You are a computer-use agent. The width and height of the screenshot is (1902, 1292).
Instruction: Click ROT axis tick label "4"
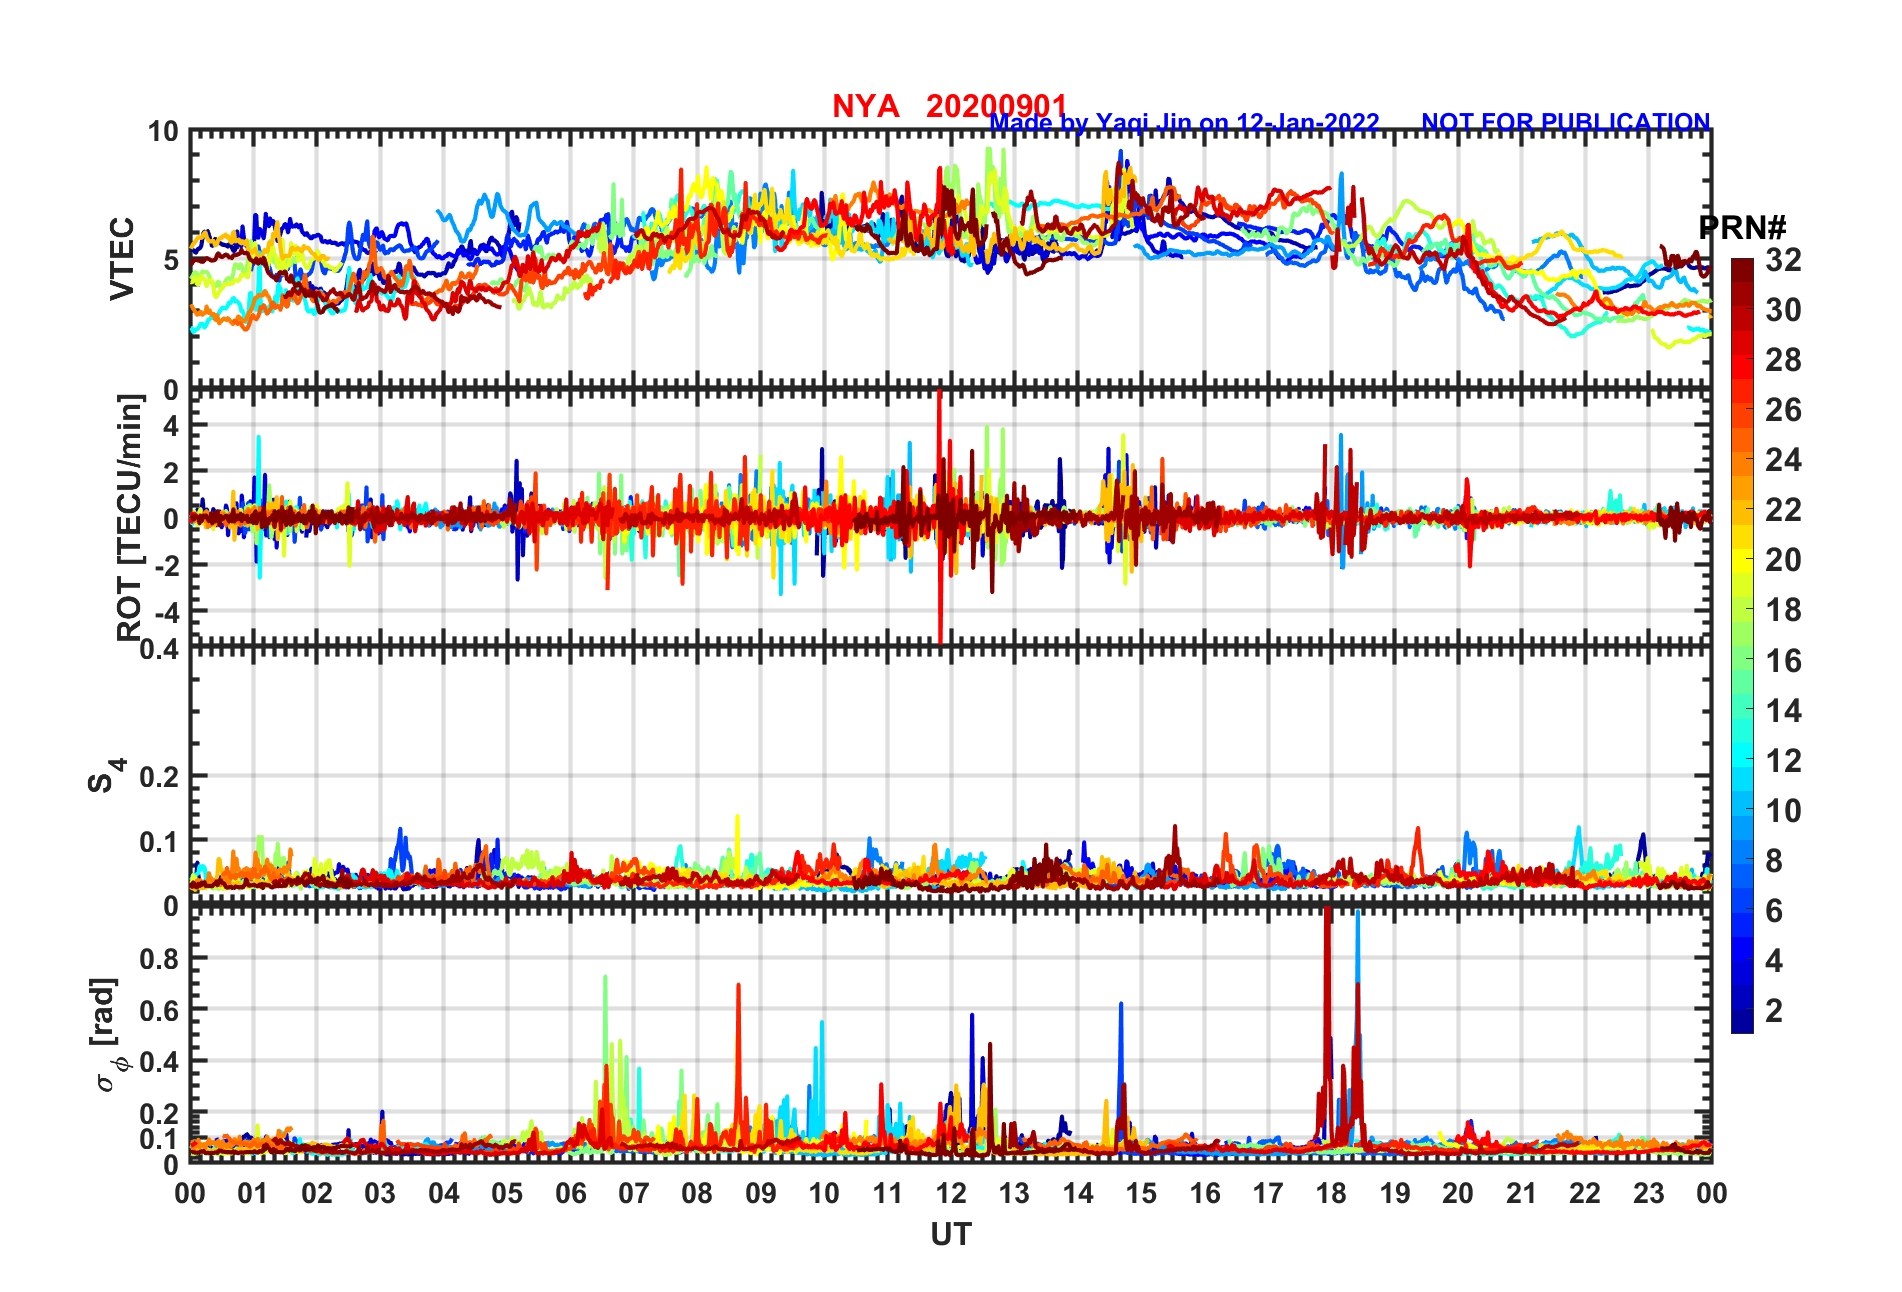coord(171,425)
